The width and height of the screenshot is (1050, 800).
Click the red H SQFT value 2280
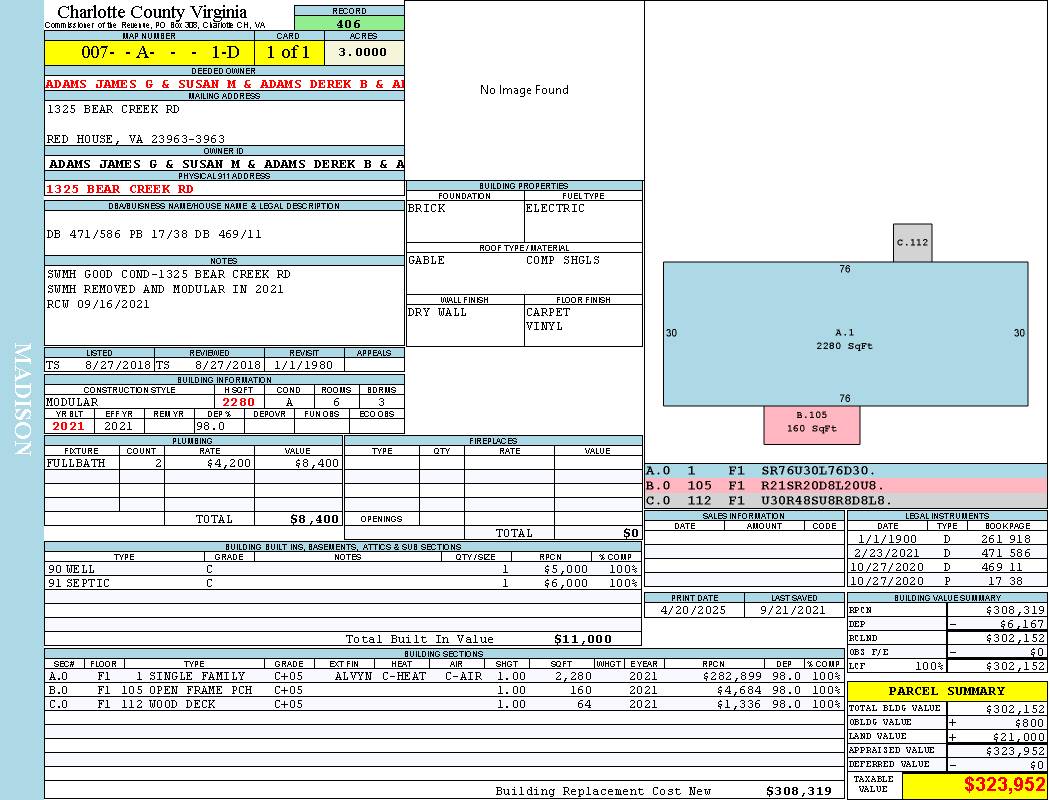239,402
